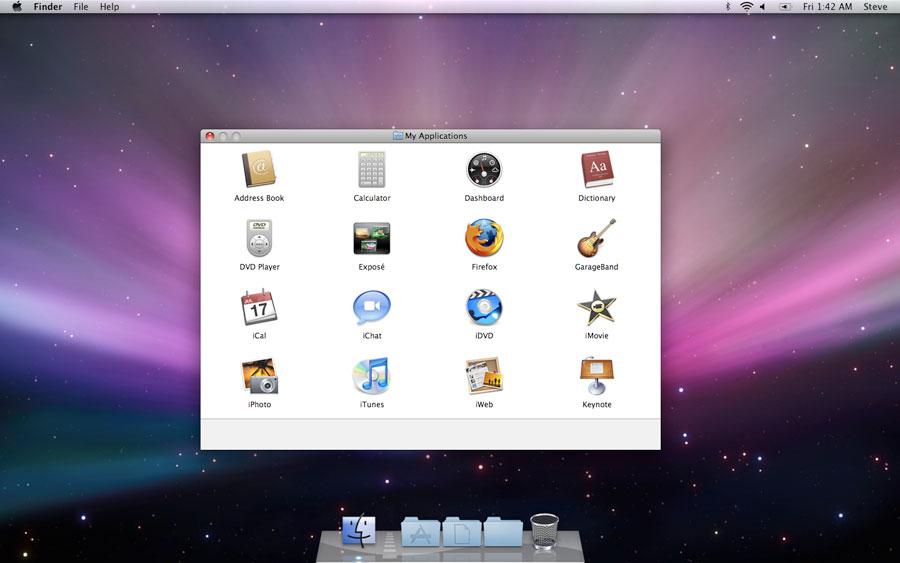Open the File menu

coord(81,7)
